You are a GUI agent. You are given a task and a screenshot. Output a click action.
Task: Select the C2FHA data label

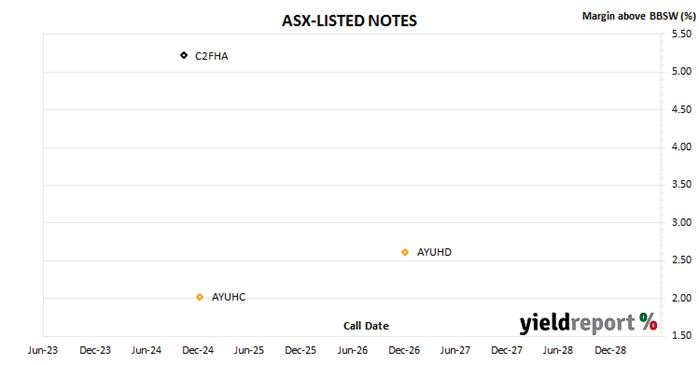tap(211, 56)
